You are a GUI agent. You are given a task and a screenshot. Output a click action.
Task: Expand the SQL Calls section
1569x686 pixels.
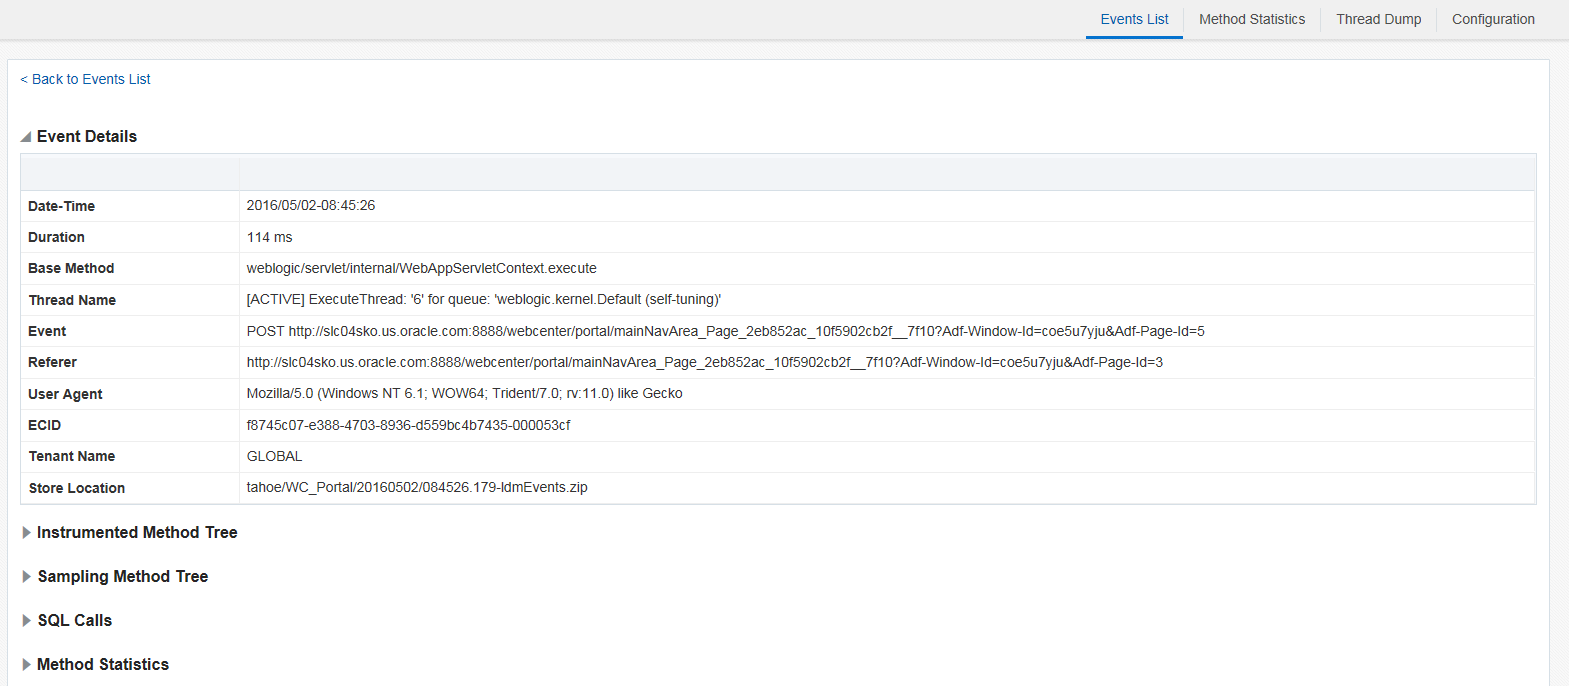(27, 621)
